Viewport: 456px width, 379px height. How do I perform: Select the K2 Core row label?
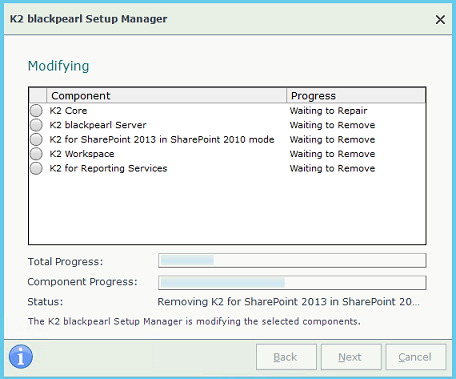[x=68, y=111]
